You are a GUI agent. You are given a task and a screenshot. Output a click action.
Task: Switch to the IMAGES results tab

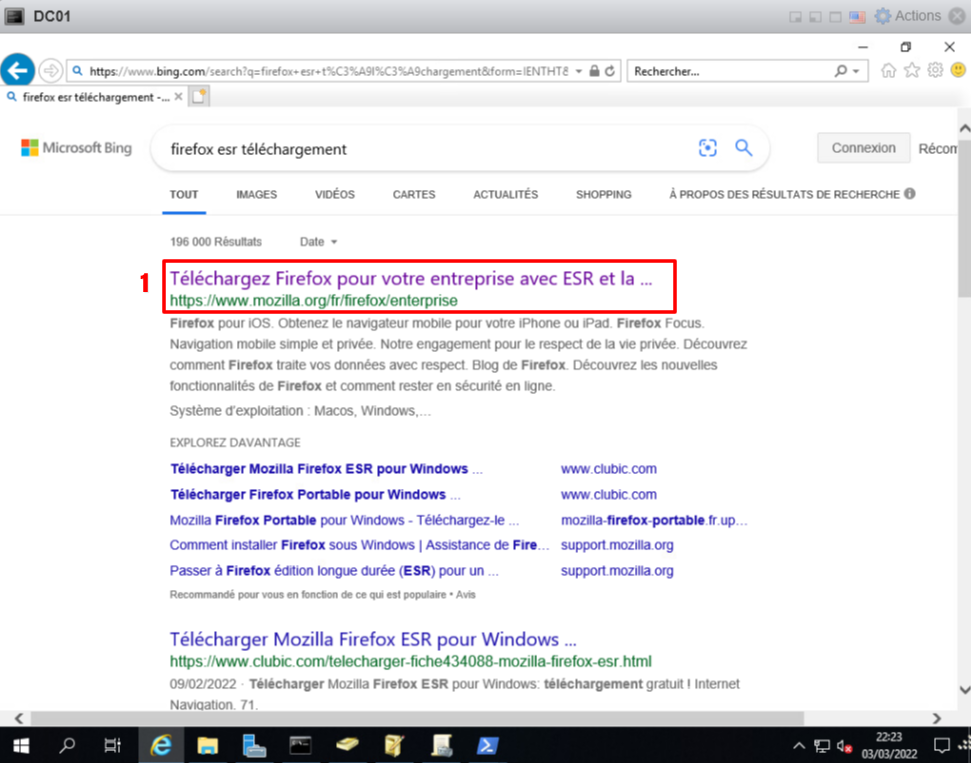pyautogui.click(x=256, y=195)
